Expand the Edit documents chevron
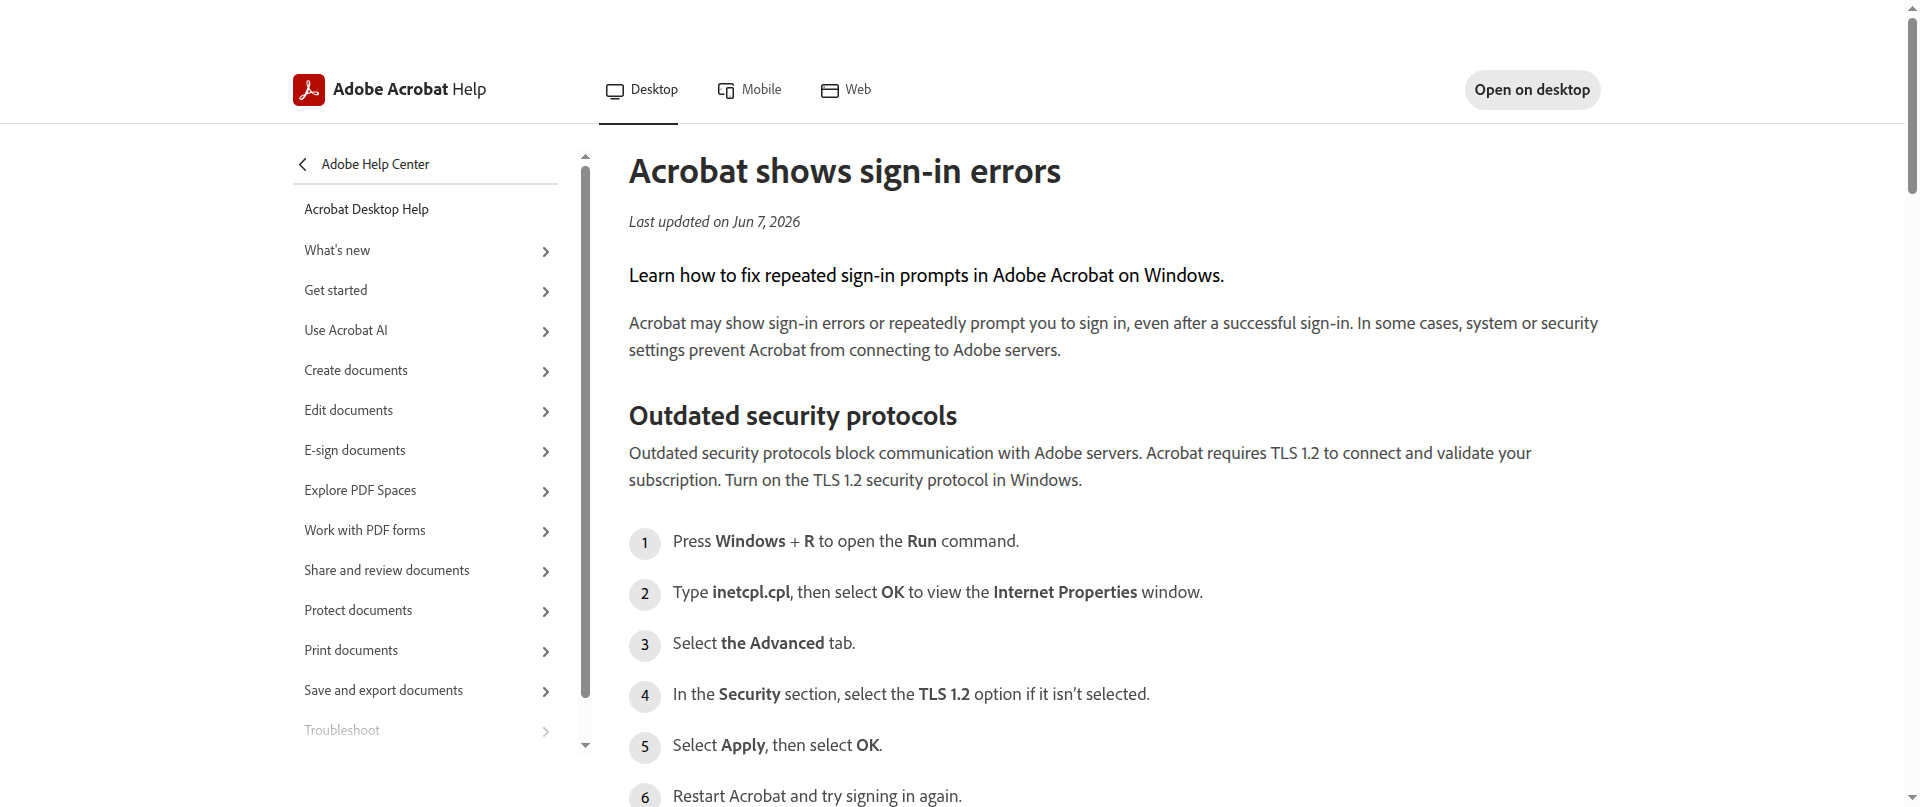Screen dimensions: 1920x807 546,412
